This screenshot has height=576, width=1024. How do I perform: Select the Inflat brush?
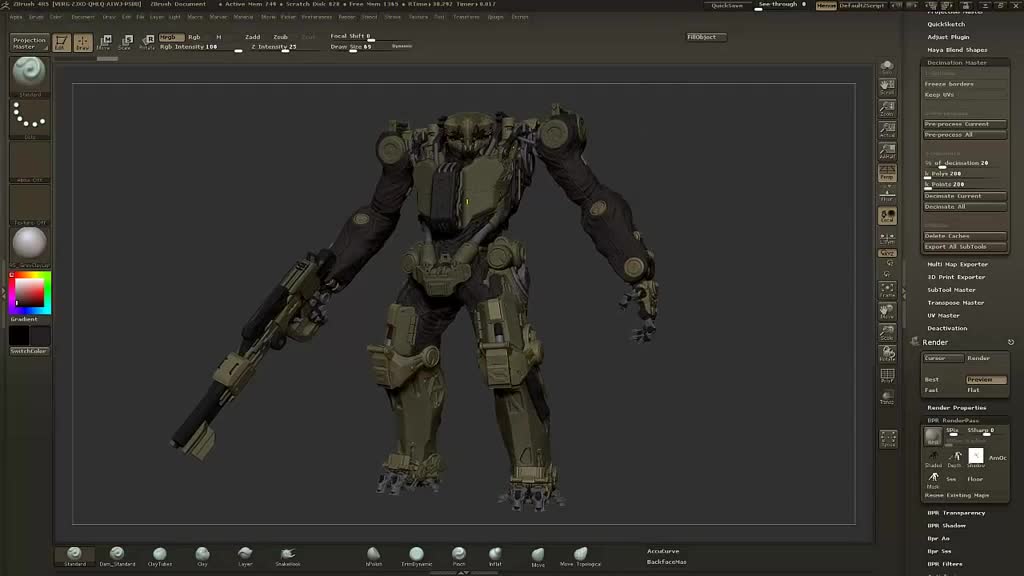coord(495,556)
